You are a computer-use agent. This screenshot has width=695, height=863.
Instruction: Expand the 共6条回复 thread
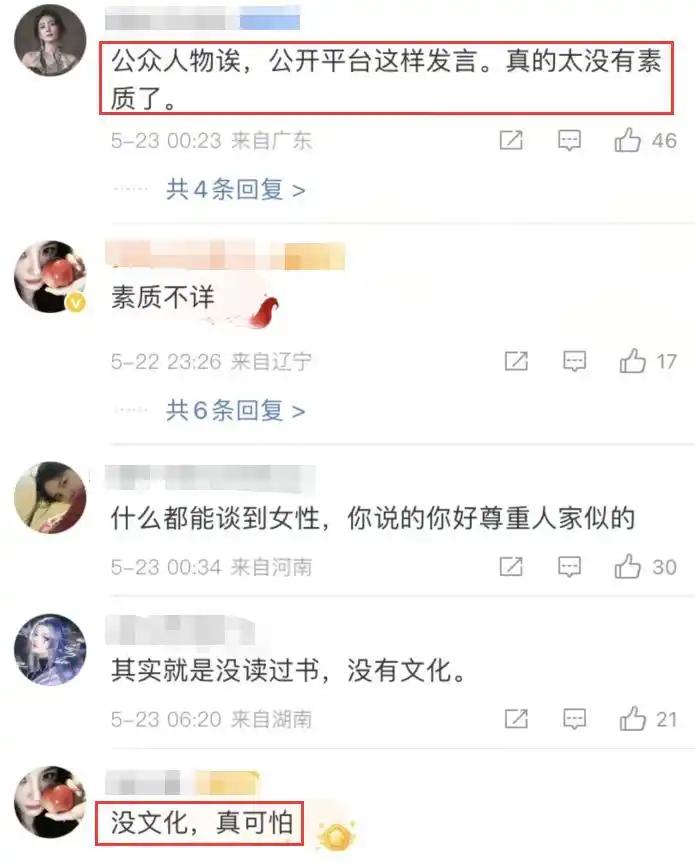pyautogui.click(x=236, y=411)
